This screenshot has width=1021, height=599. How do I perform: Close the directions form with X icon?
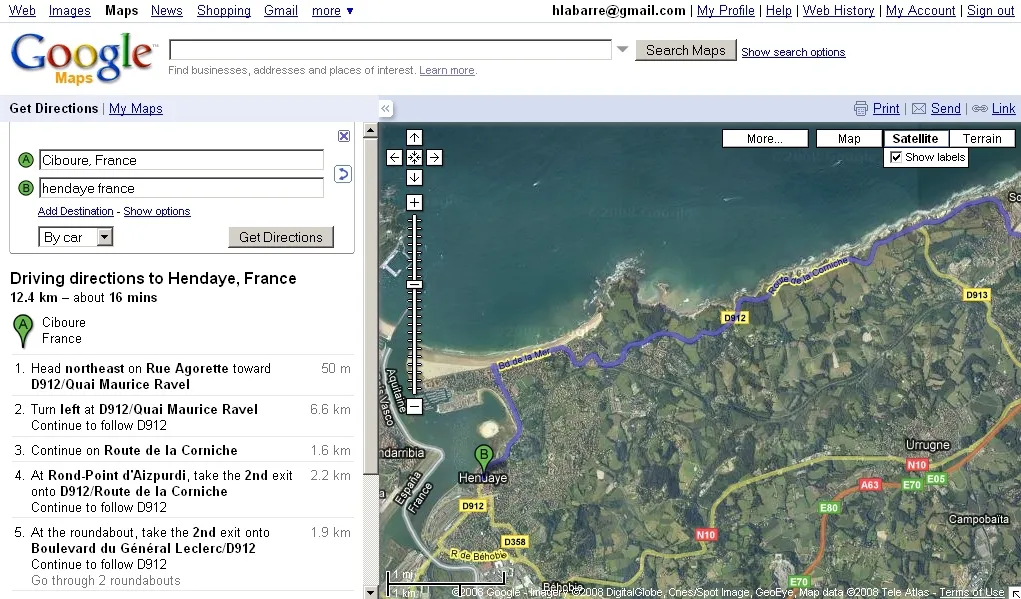point(344,135)
